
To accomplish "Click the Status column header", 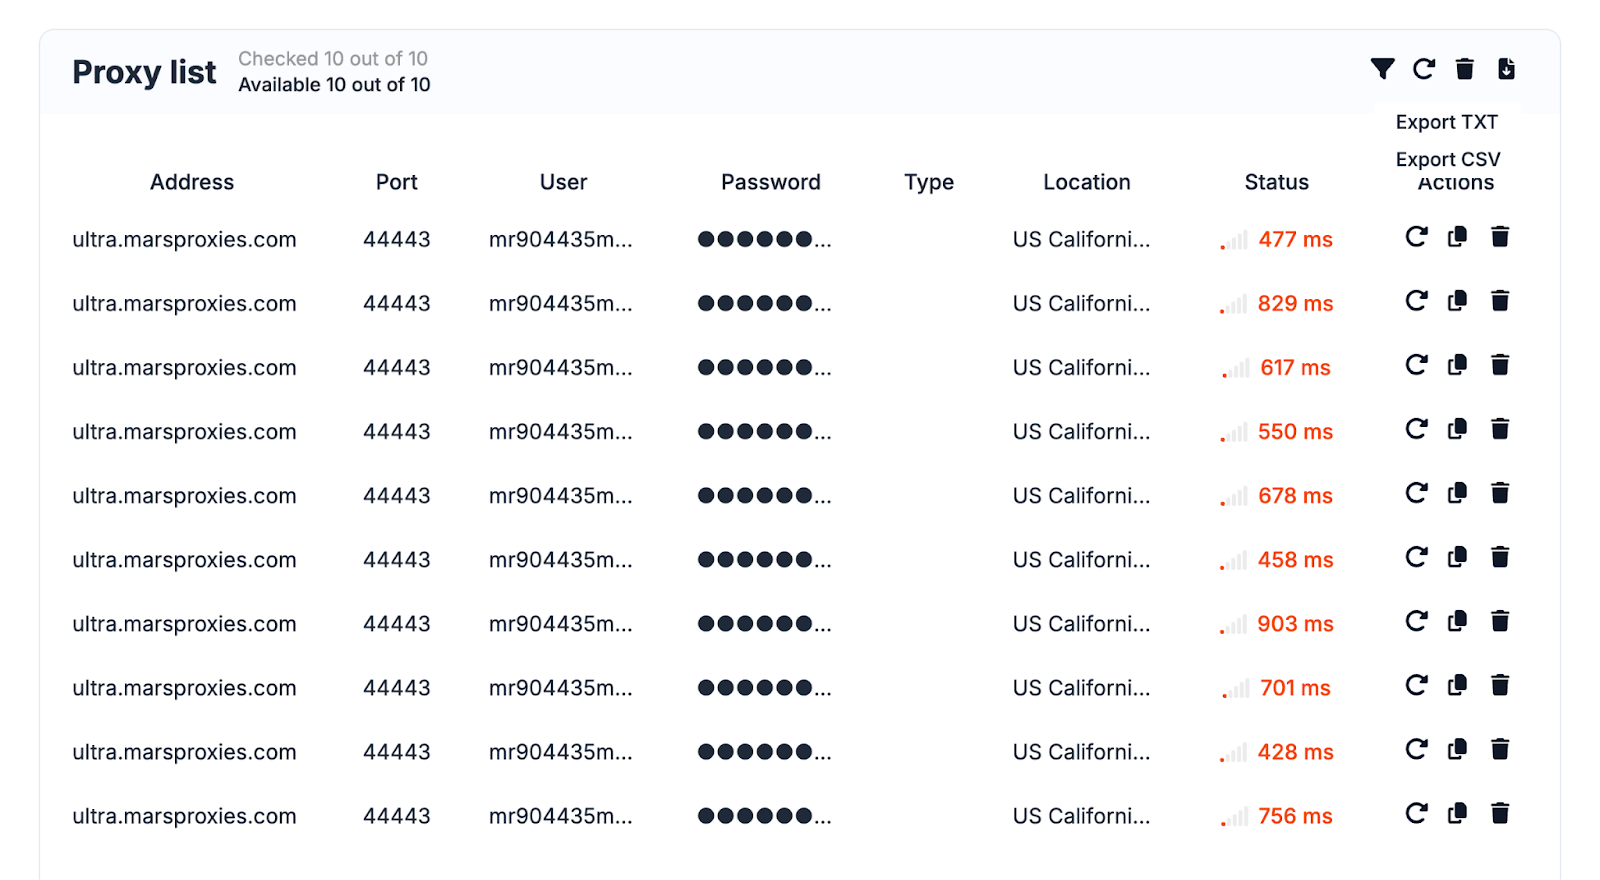I will pos(1277,182).
